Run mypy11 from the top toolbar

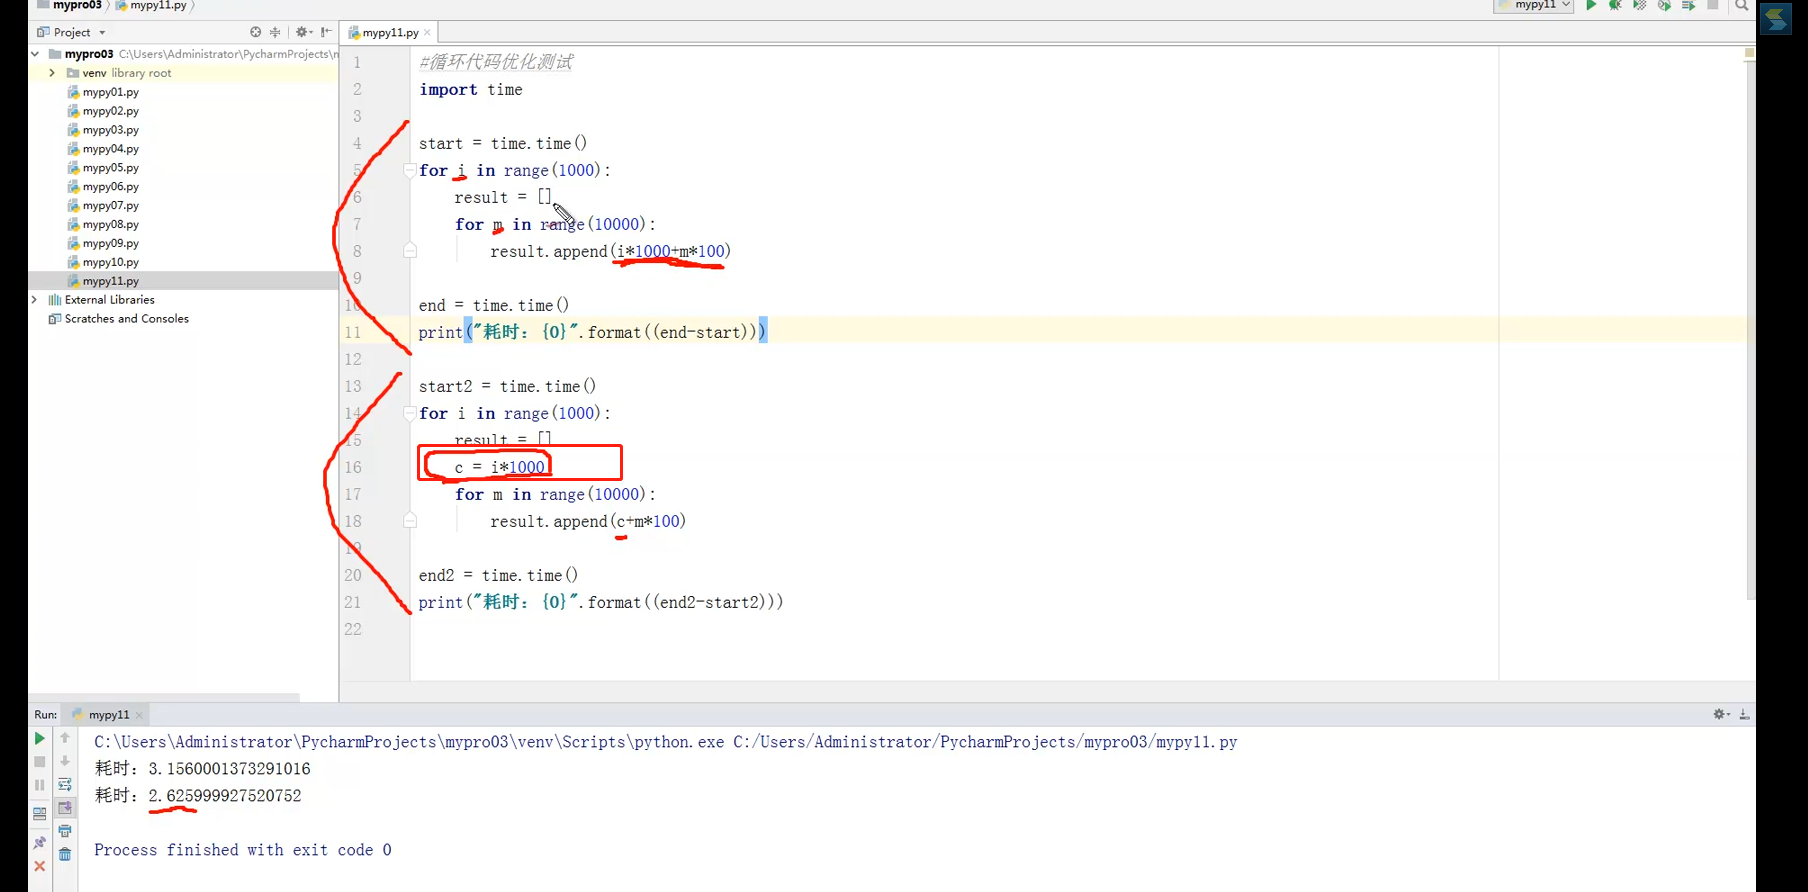[x=1591, y=5]
